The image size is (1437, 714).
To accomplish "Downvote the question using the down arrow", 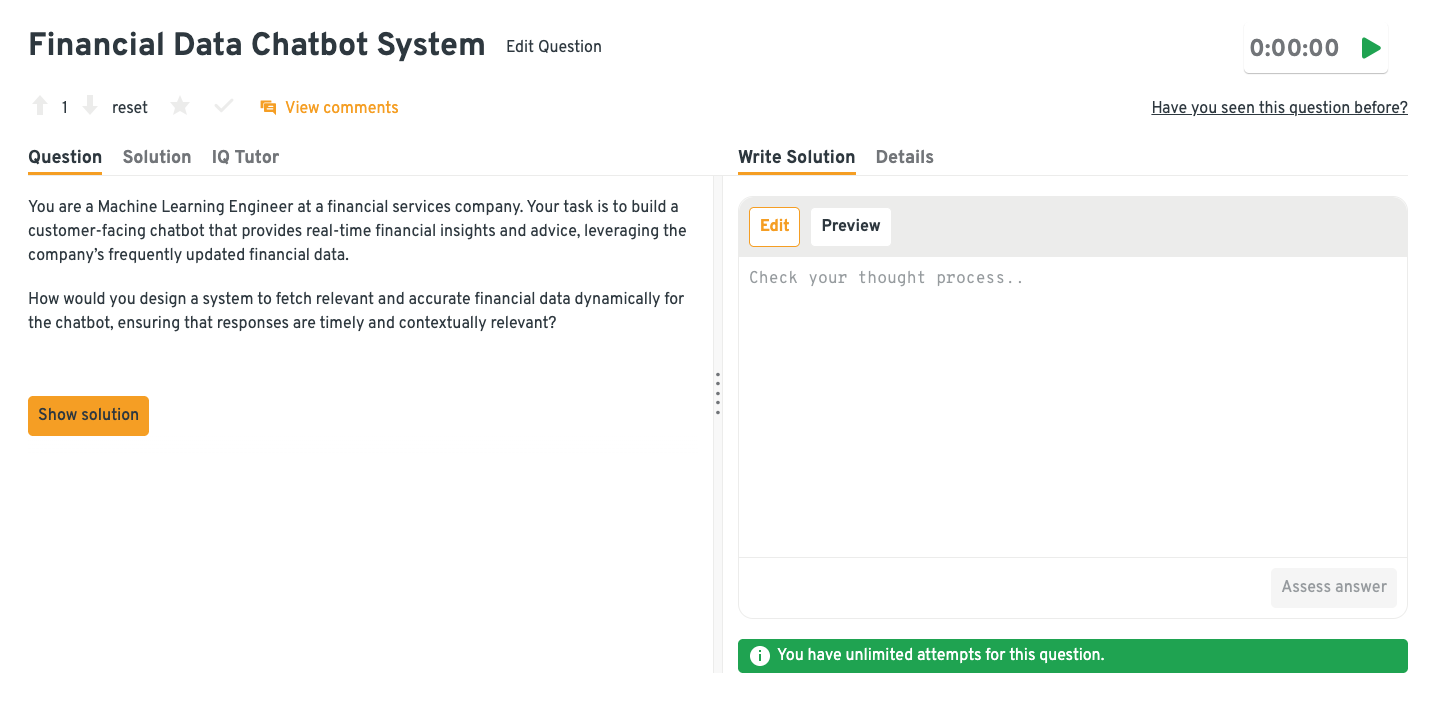I will (x=89, y=106).
